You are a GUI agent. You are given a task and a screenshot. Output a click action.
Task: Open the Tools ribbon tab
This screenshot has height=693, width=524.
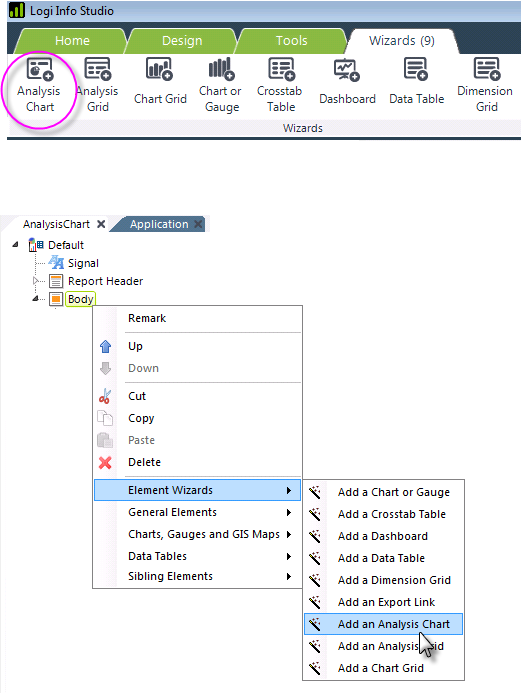(x=291, y=41)
